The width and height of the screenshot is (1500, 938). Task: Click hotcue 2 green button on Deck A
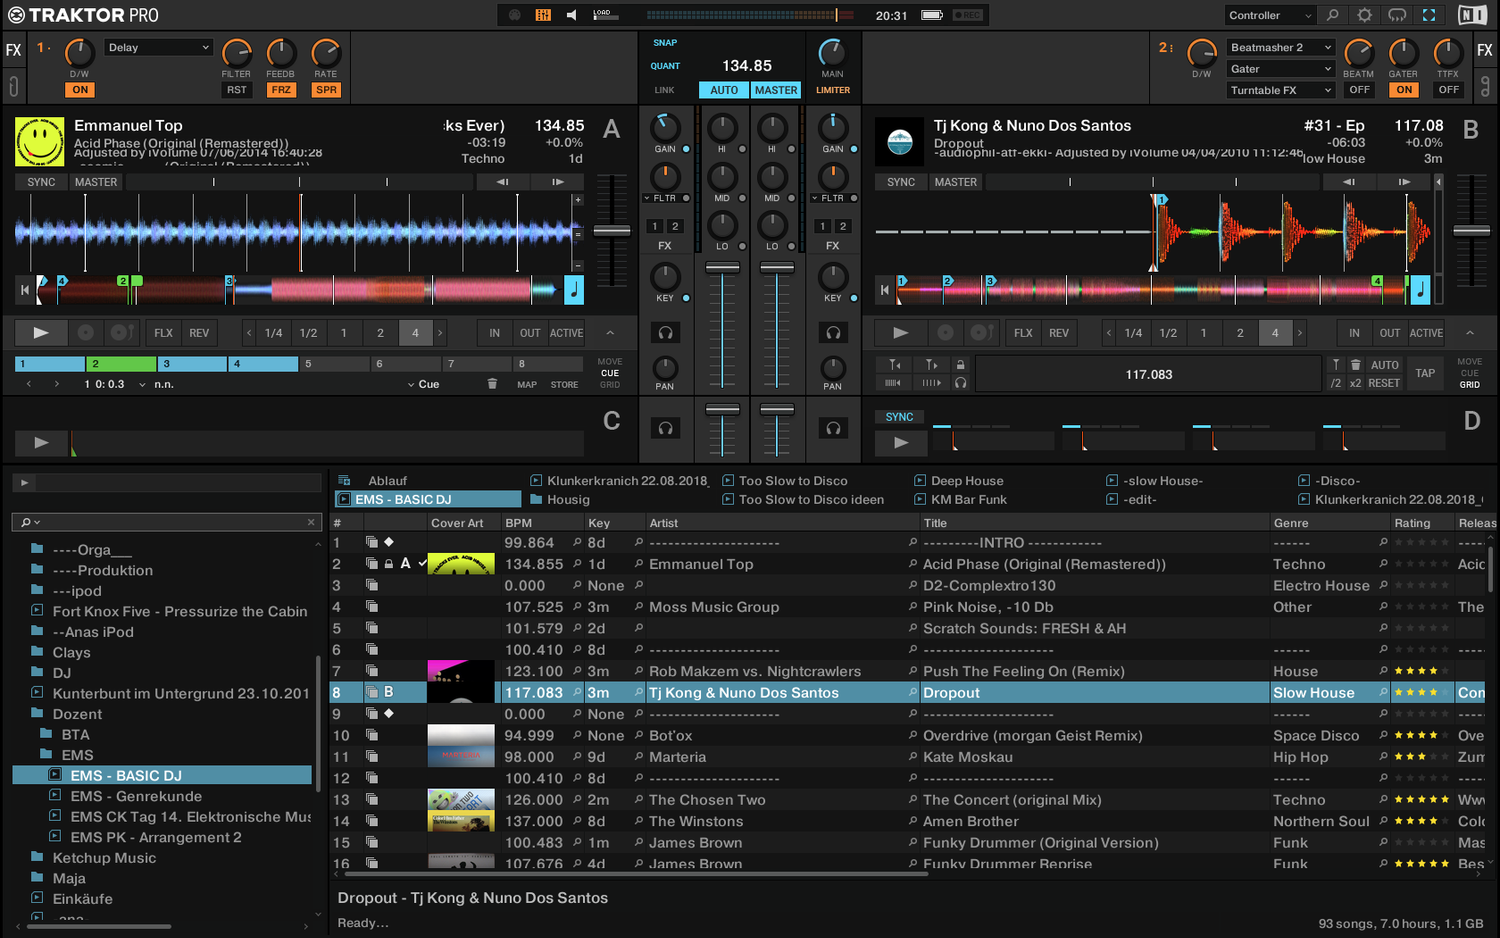click(x=122, y=364)
